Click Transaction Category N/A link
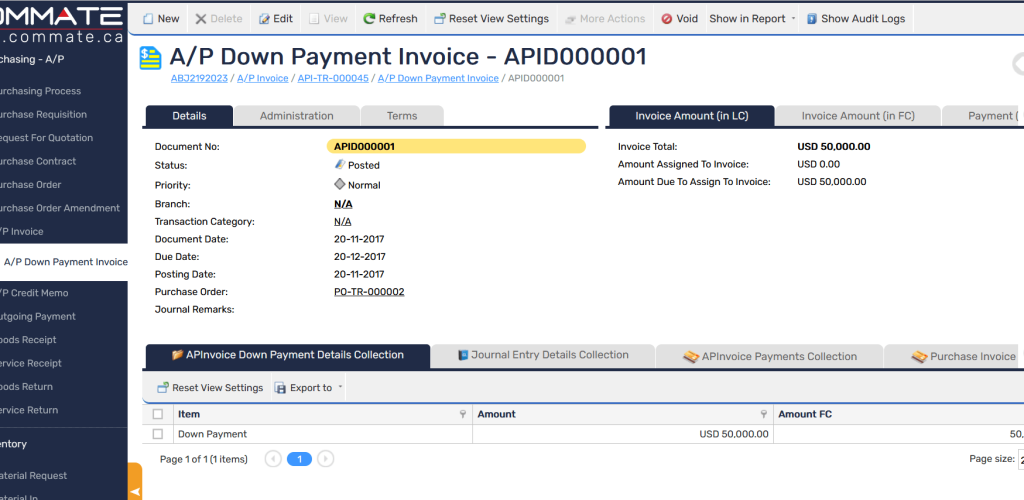 point(342,222)
